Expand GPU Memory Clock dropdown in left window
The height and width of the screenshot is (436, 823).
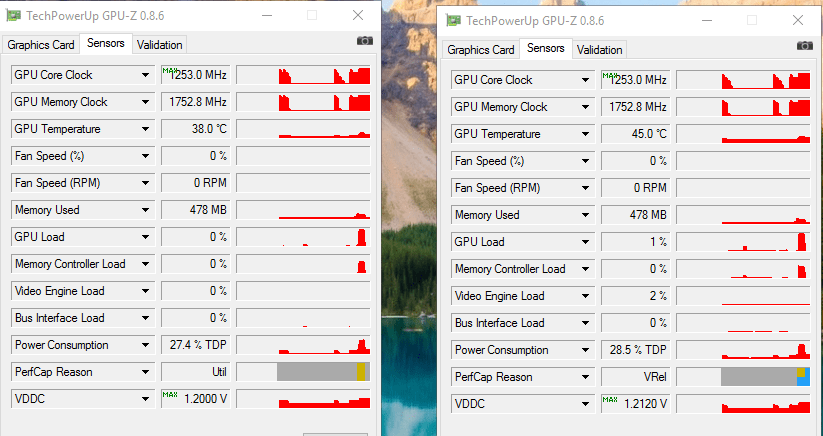pyautogui.click(x=145, y=102)
